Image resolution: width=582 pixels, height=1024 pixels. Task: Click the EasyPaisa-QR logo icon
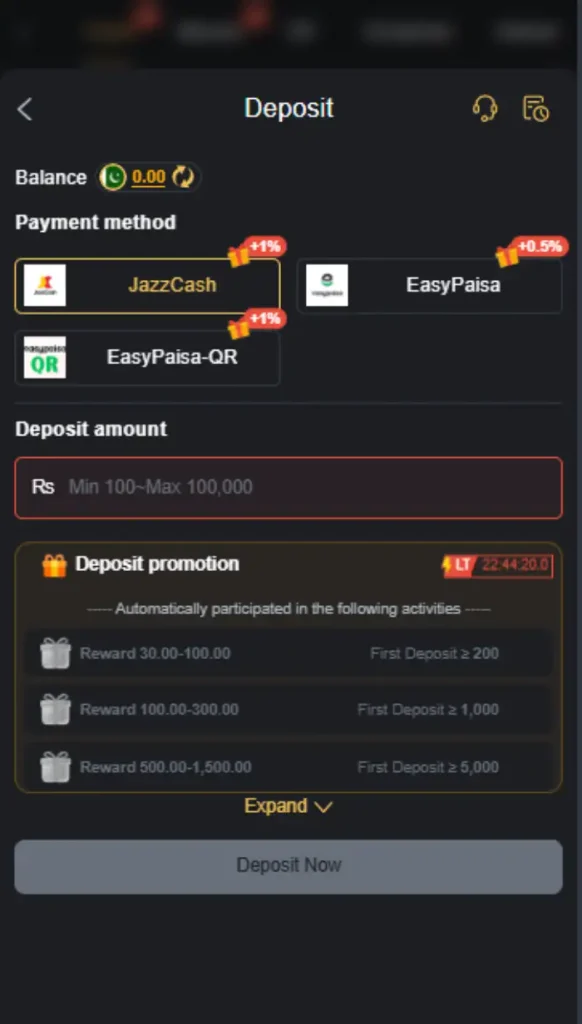(45, 357)
